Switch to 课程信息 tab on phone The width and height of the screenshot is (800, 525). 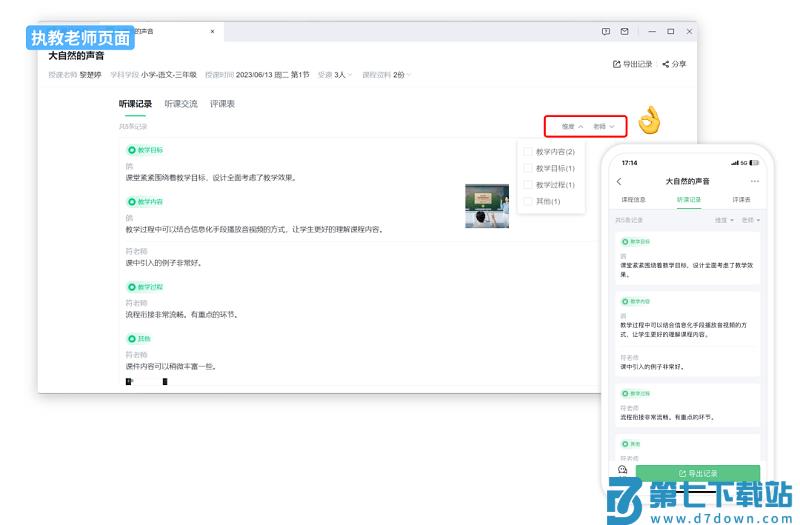point(633,200)
